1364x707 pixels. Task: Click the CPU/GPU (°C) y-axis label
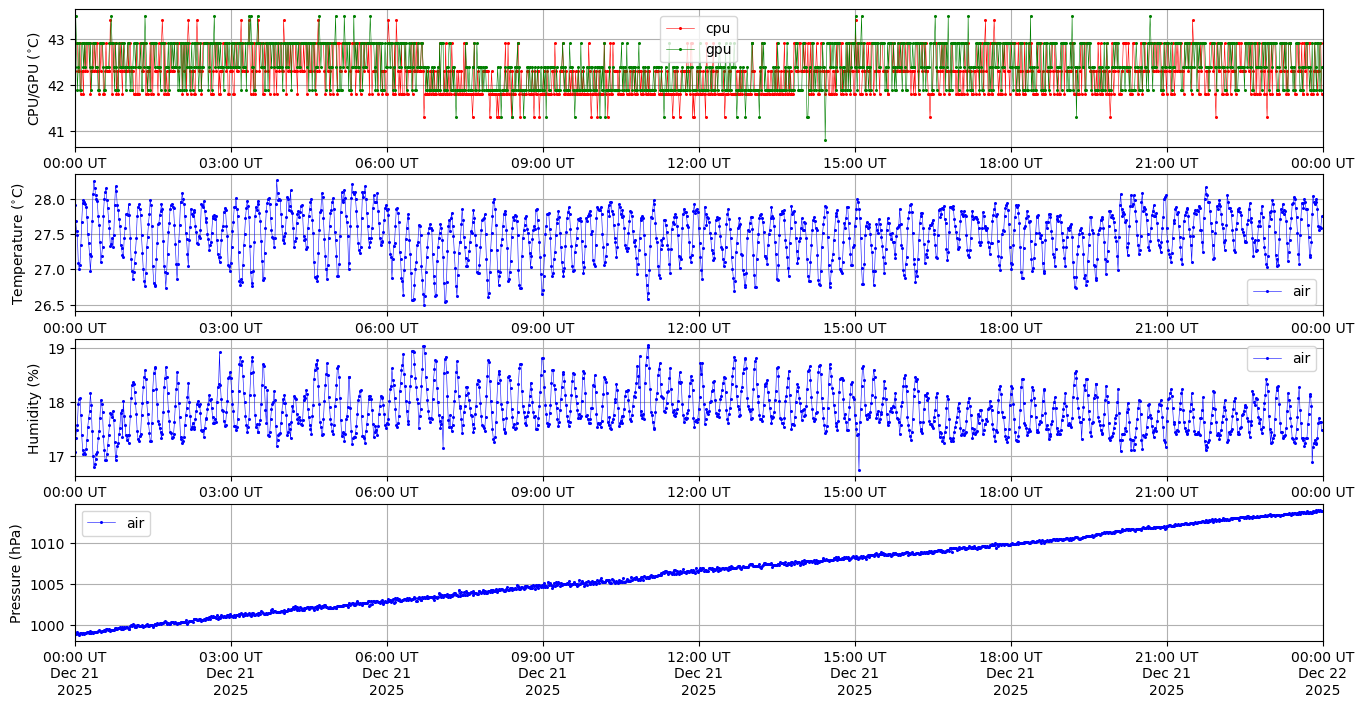point(33,79)
